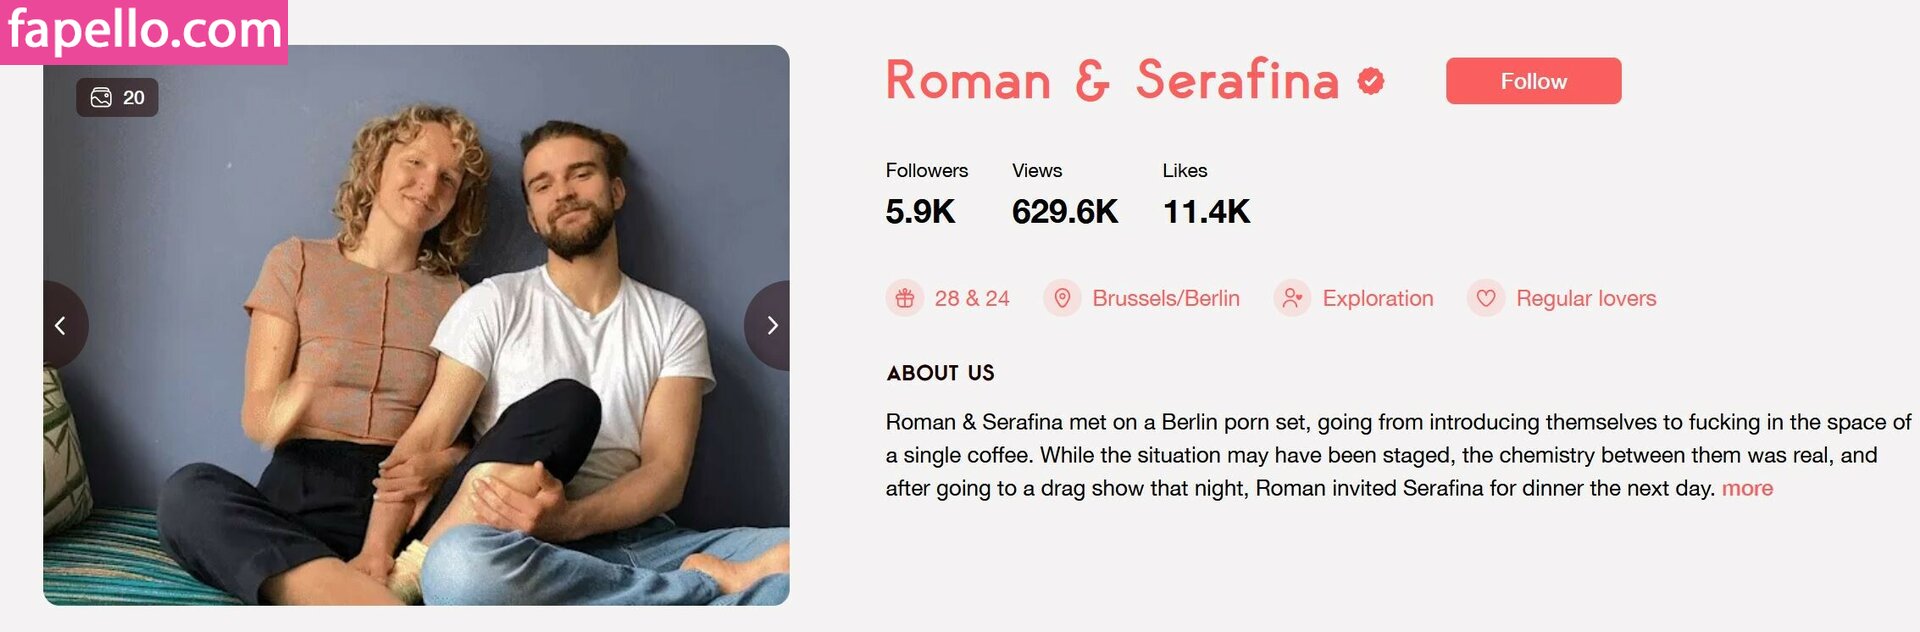Click the heart Regular lovers icon

coord(1486,298)
